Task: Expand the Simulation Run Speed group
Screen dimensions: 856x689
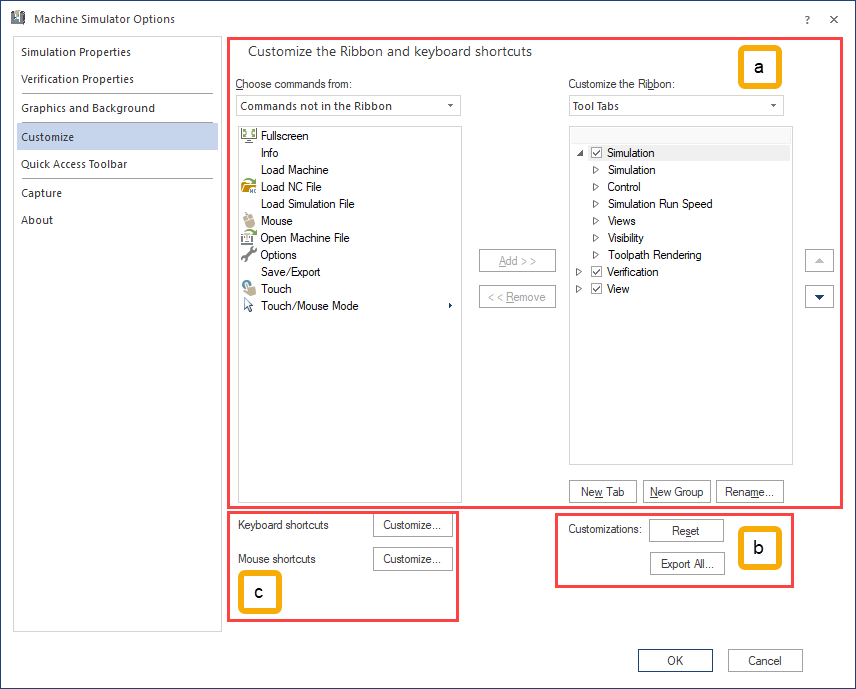Action: point(597,204)
